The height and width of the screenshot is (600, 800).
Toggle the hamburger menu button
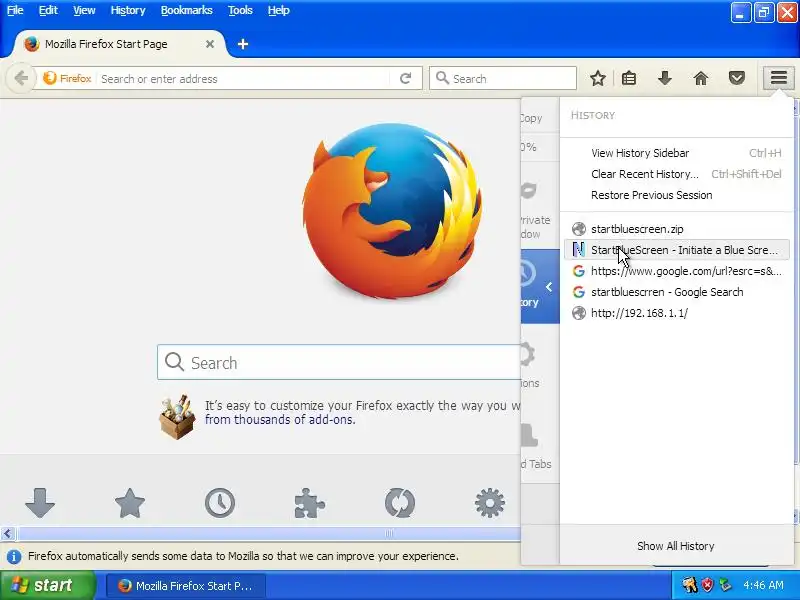pos(779,78)
